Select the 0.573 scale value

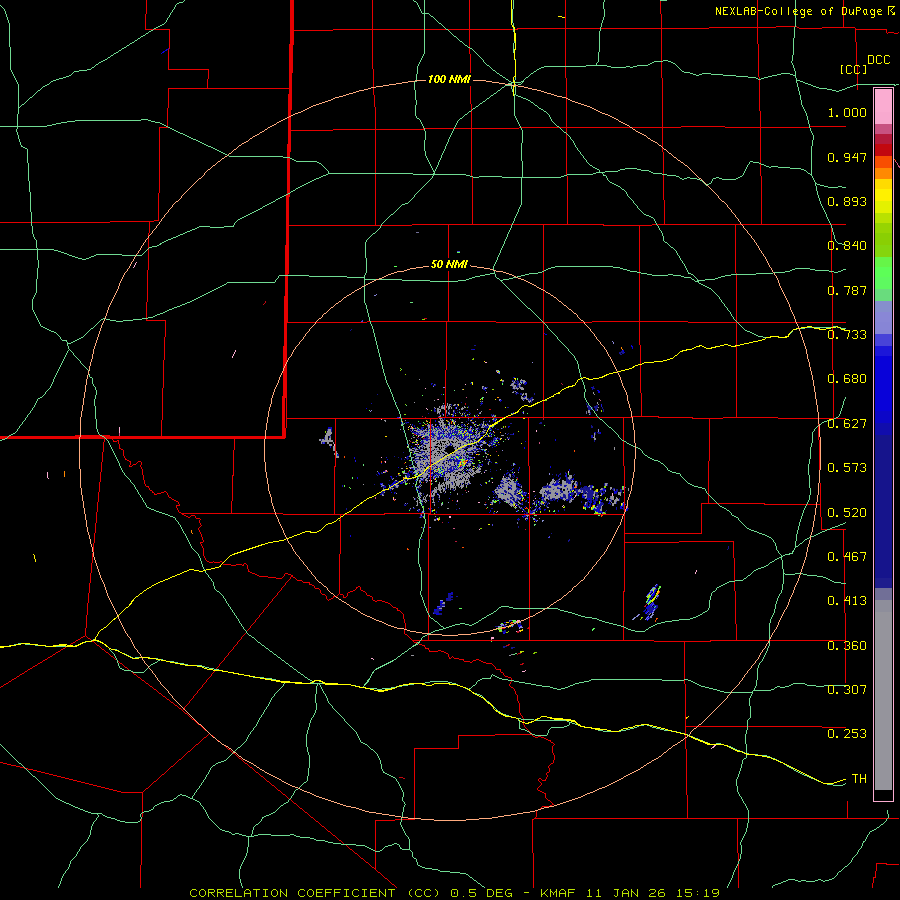(847, 468)
